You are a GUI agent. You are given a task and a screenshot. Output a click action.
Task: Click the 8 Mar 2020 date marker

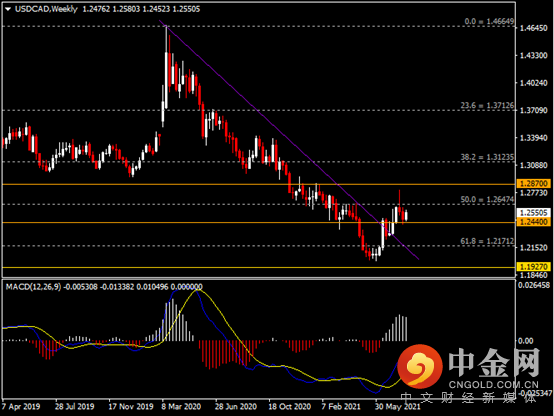(x=181, y=406)
